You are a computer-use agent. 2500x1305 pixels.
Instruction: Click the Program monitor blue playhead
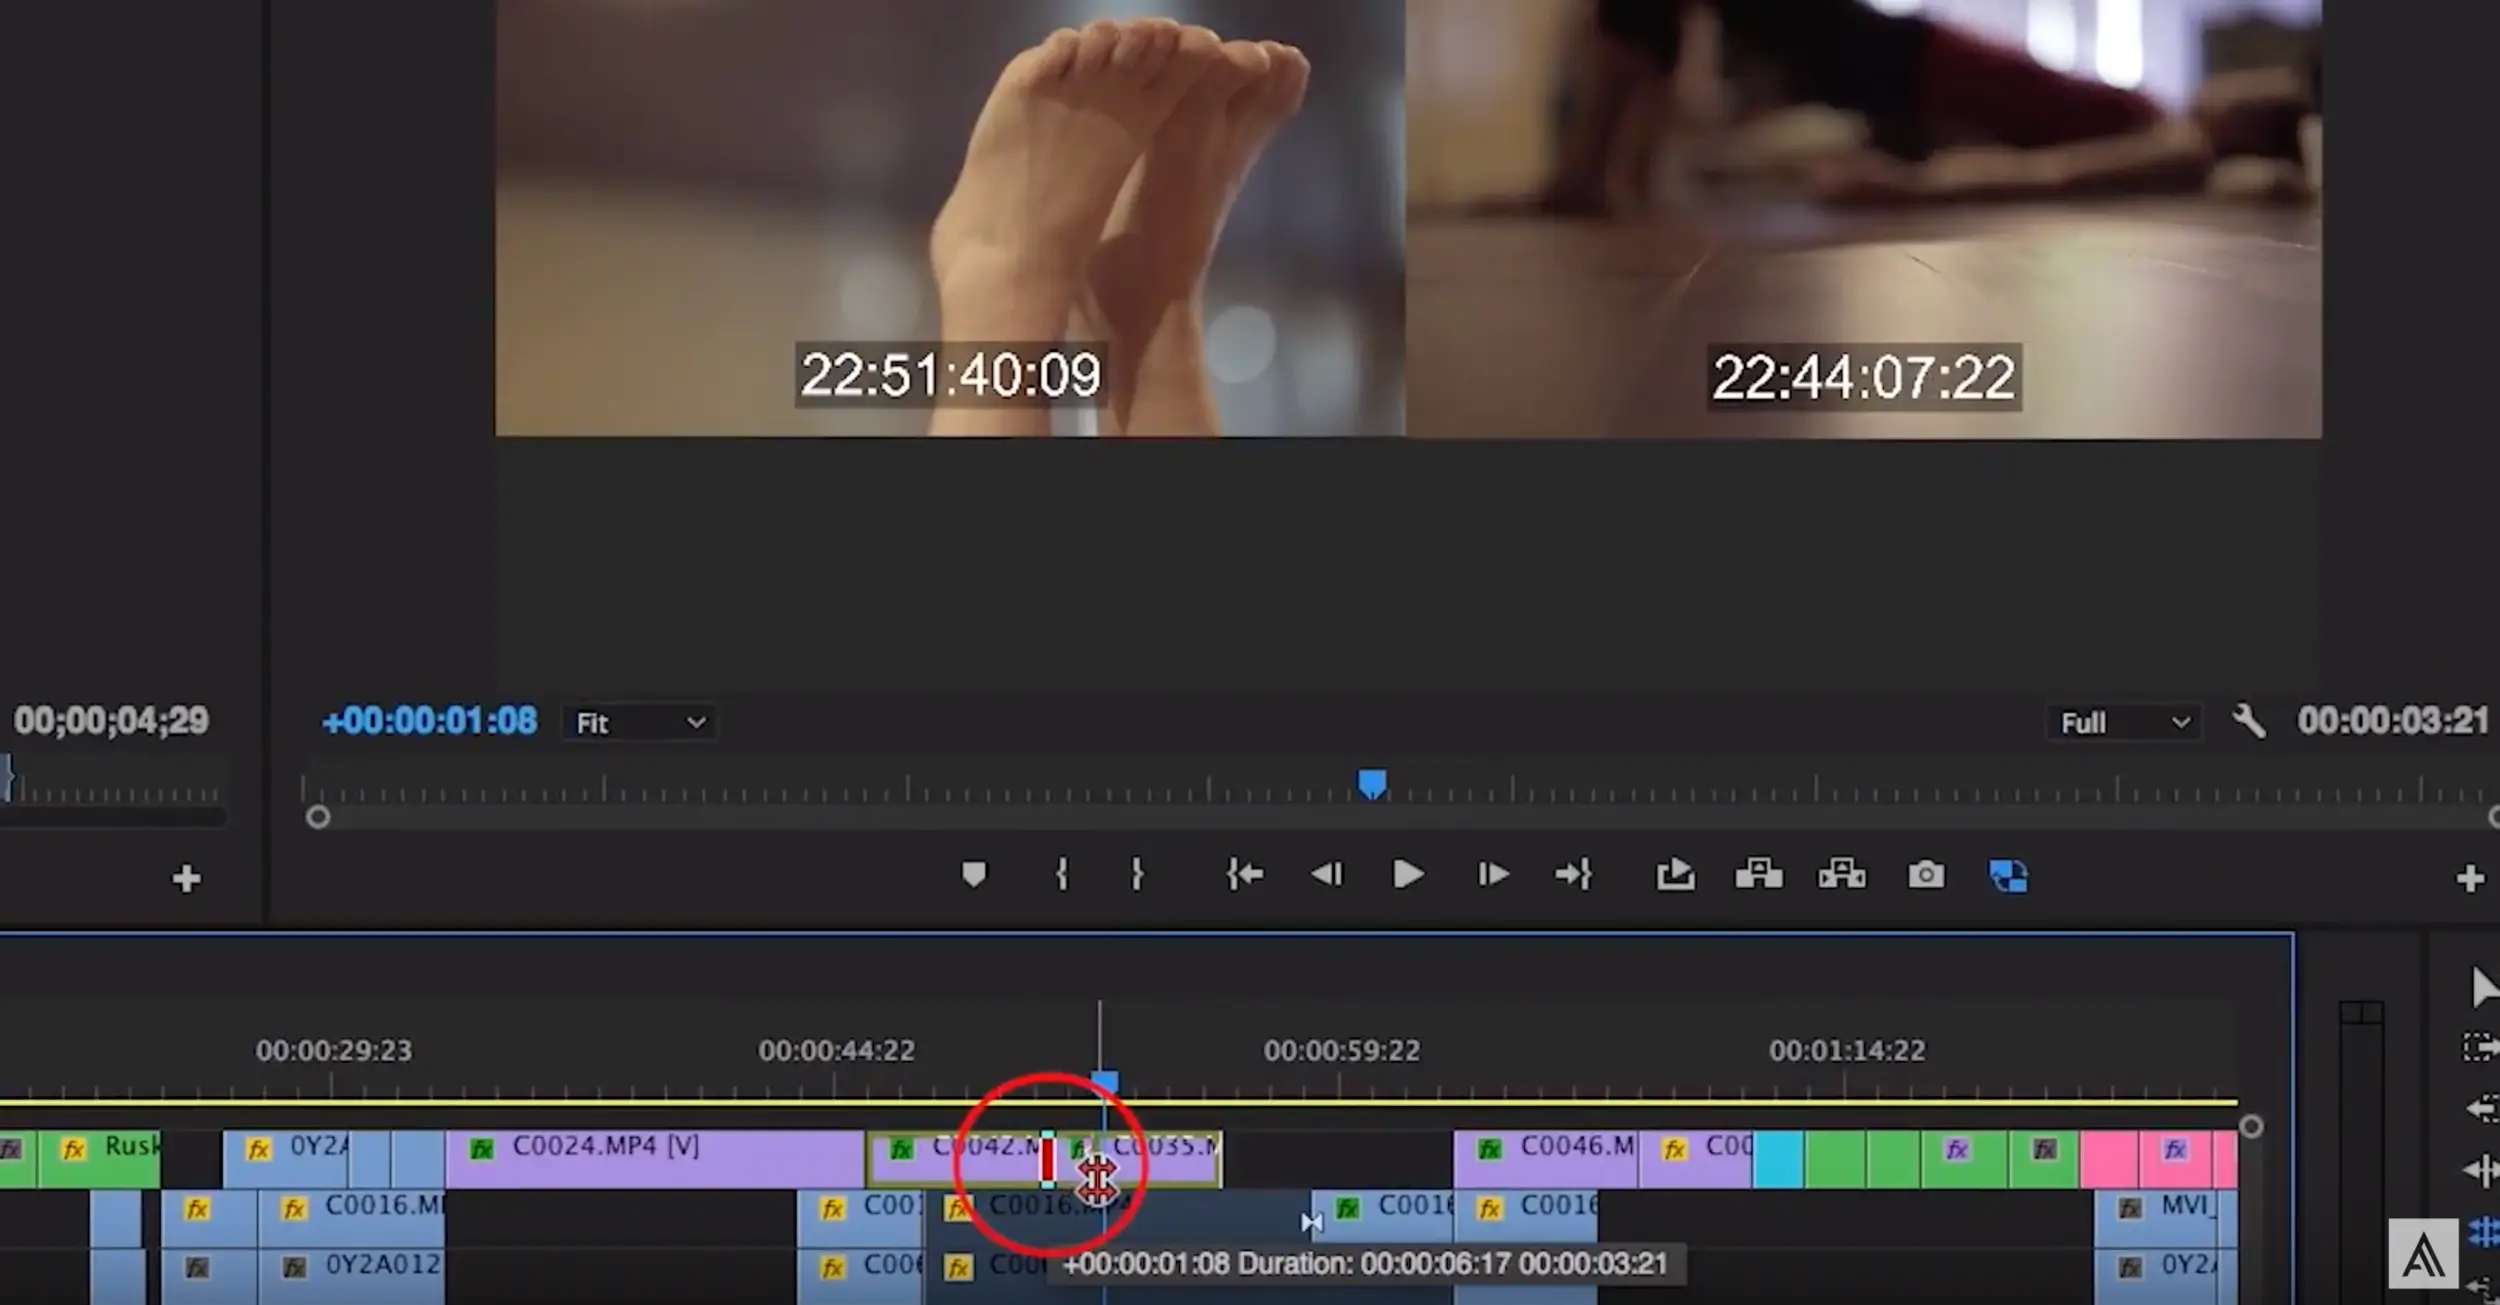(1372, 783)
